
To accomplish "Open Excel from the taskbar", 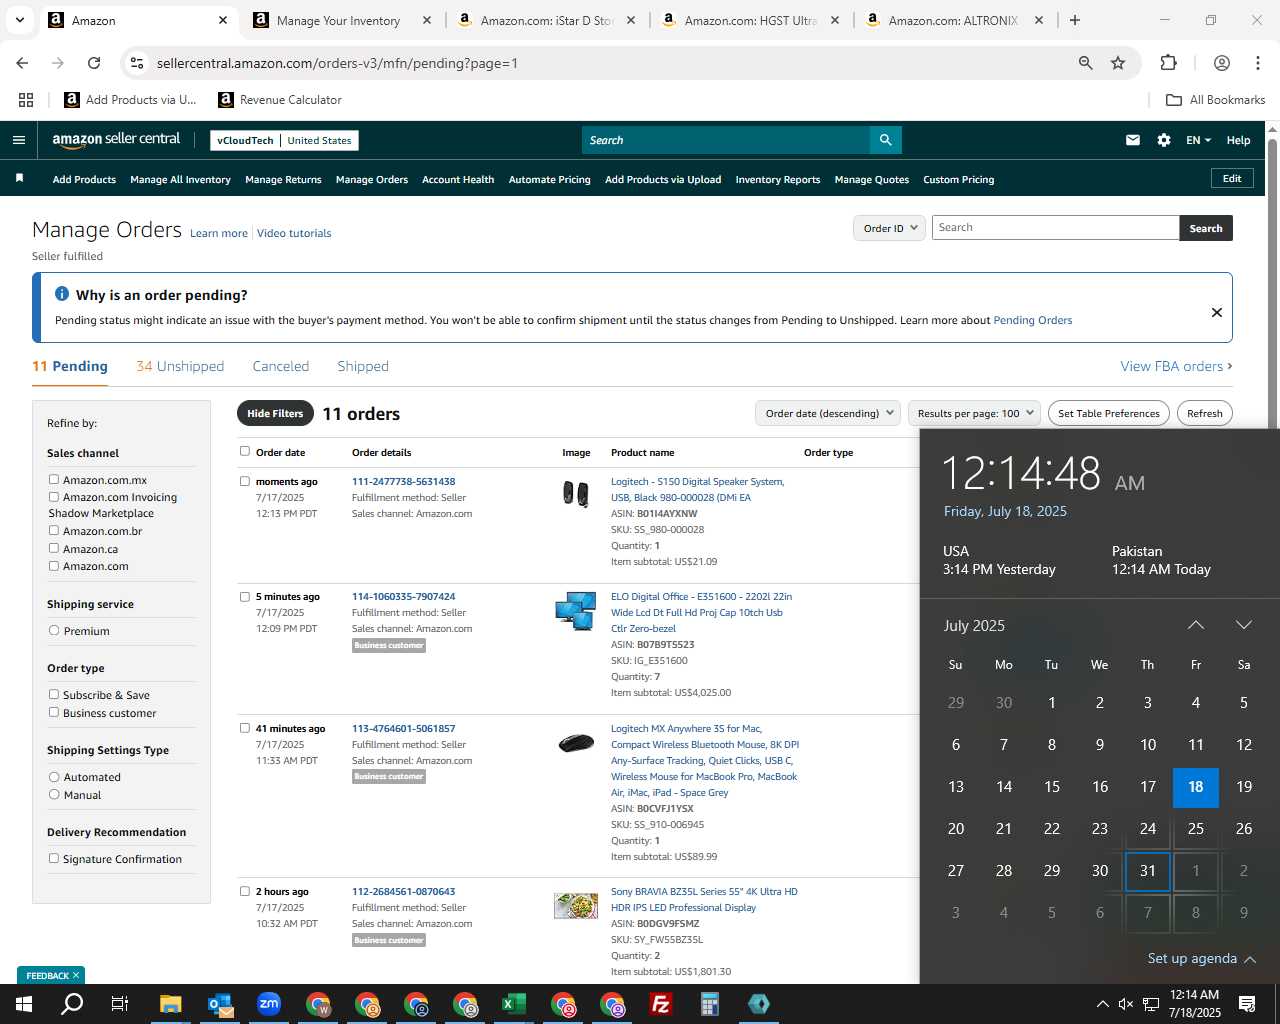I will pos(514,1004).
